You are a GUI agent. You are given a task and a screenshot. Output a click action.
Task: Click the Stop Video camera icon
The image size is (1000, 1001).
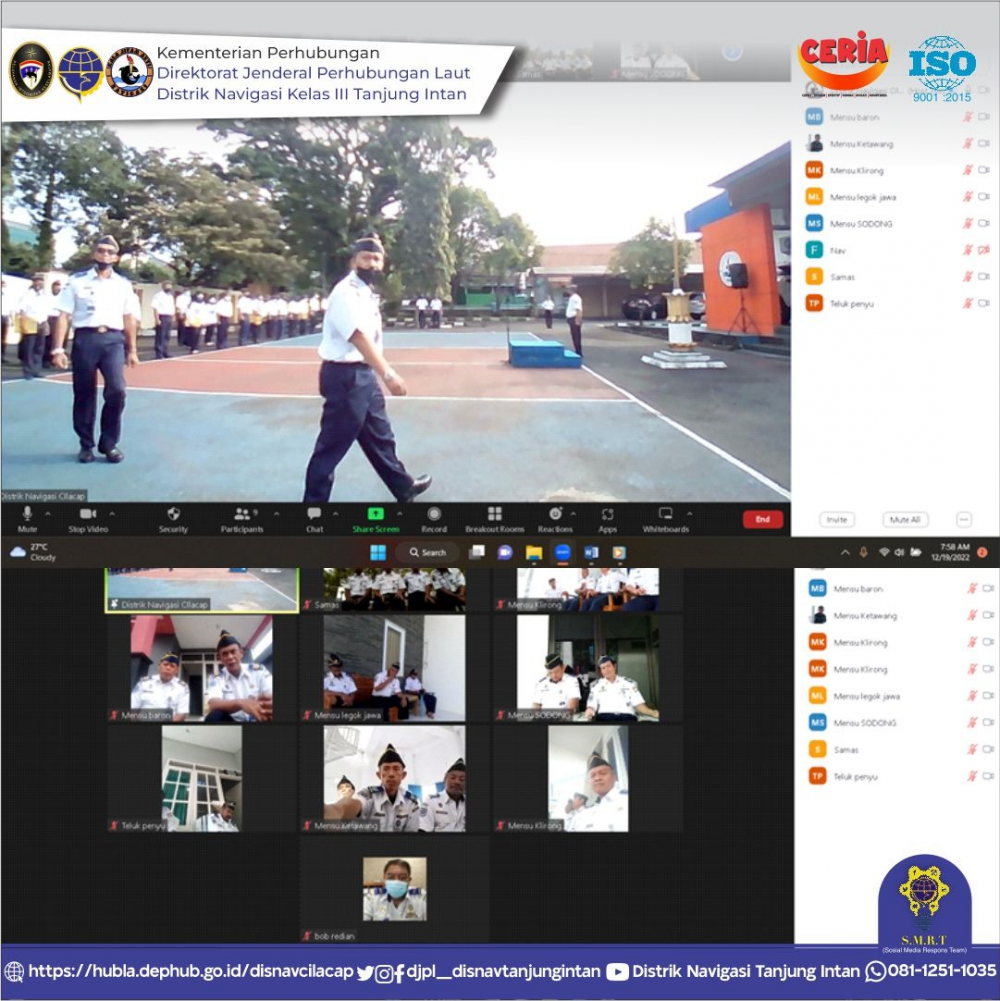[87, 514]
